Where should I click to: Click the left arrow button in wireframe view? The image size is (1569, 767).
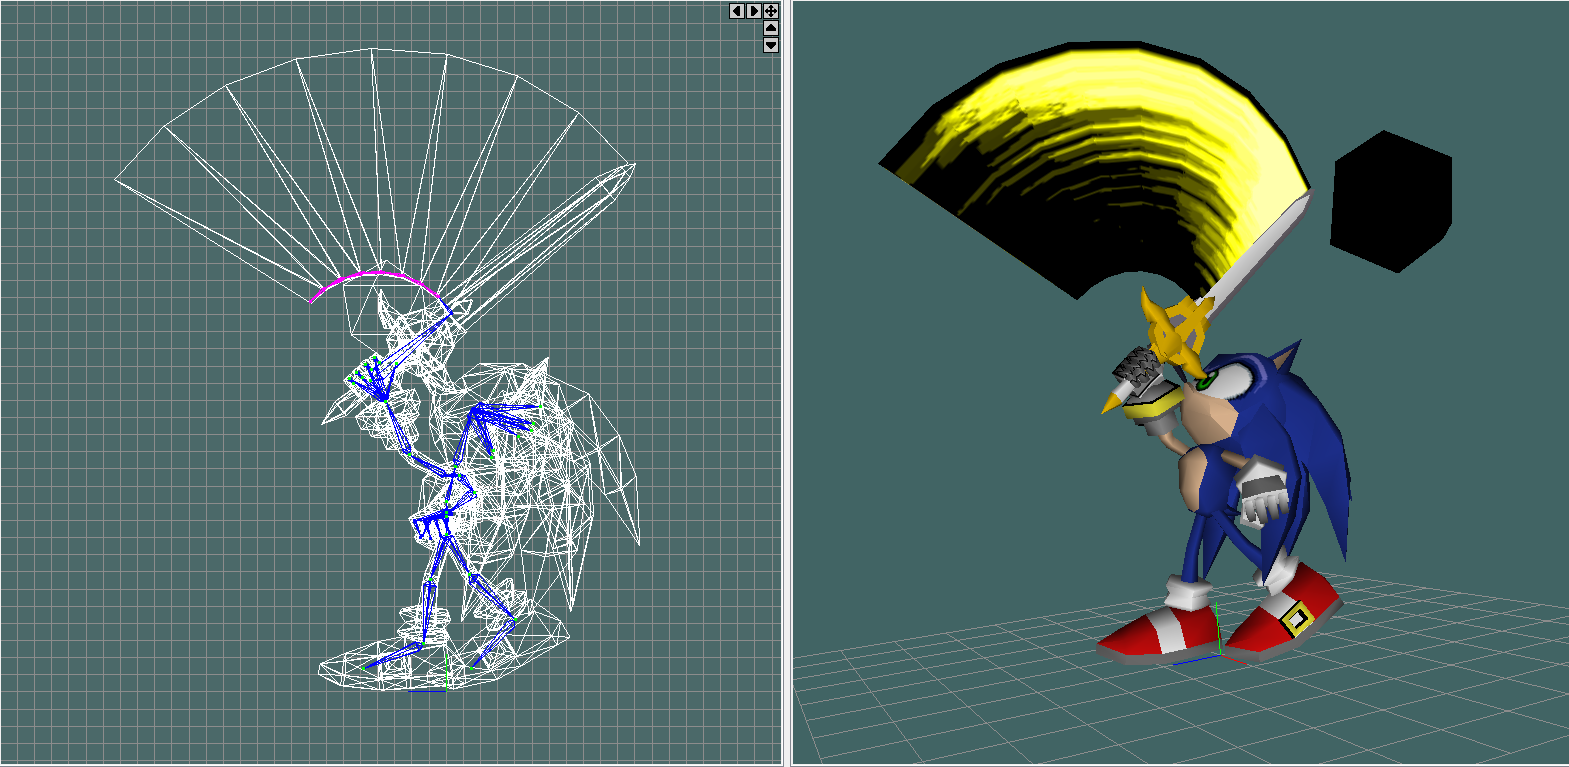point(736,11)
